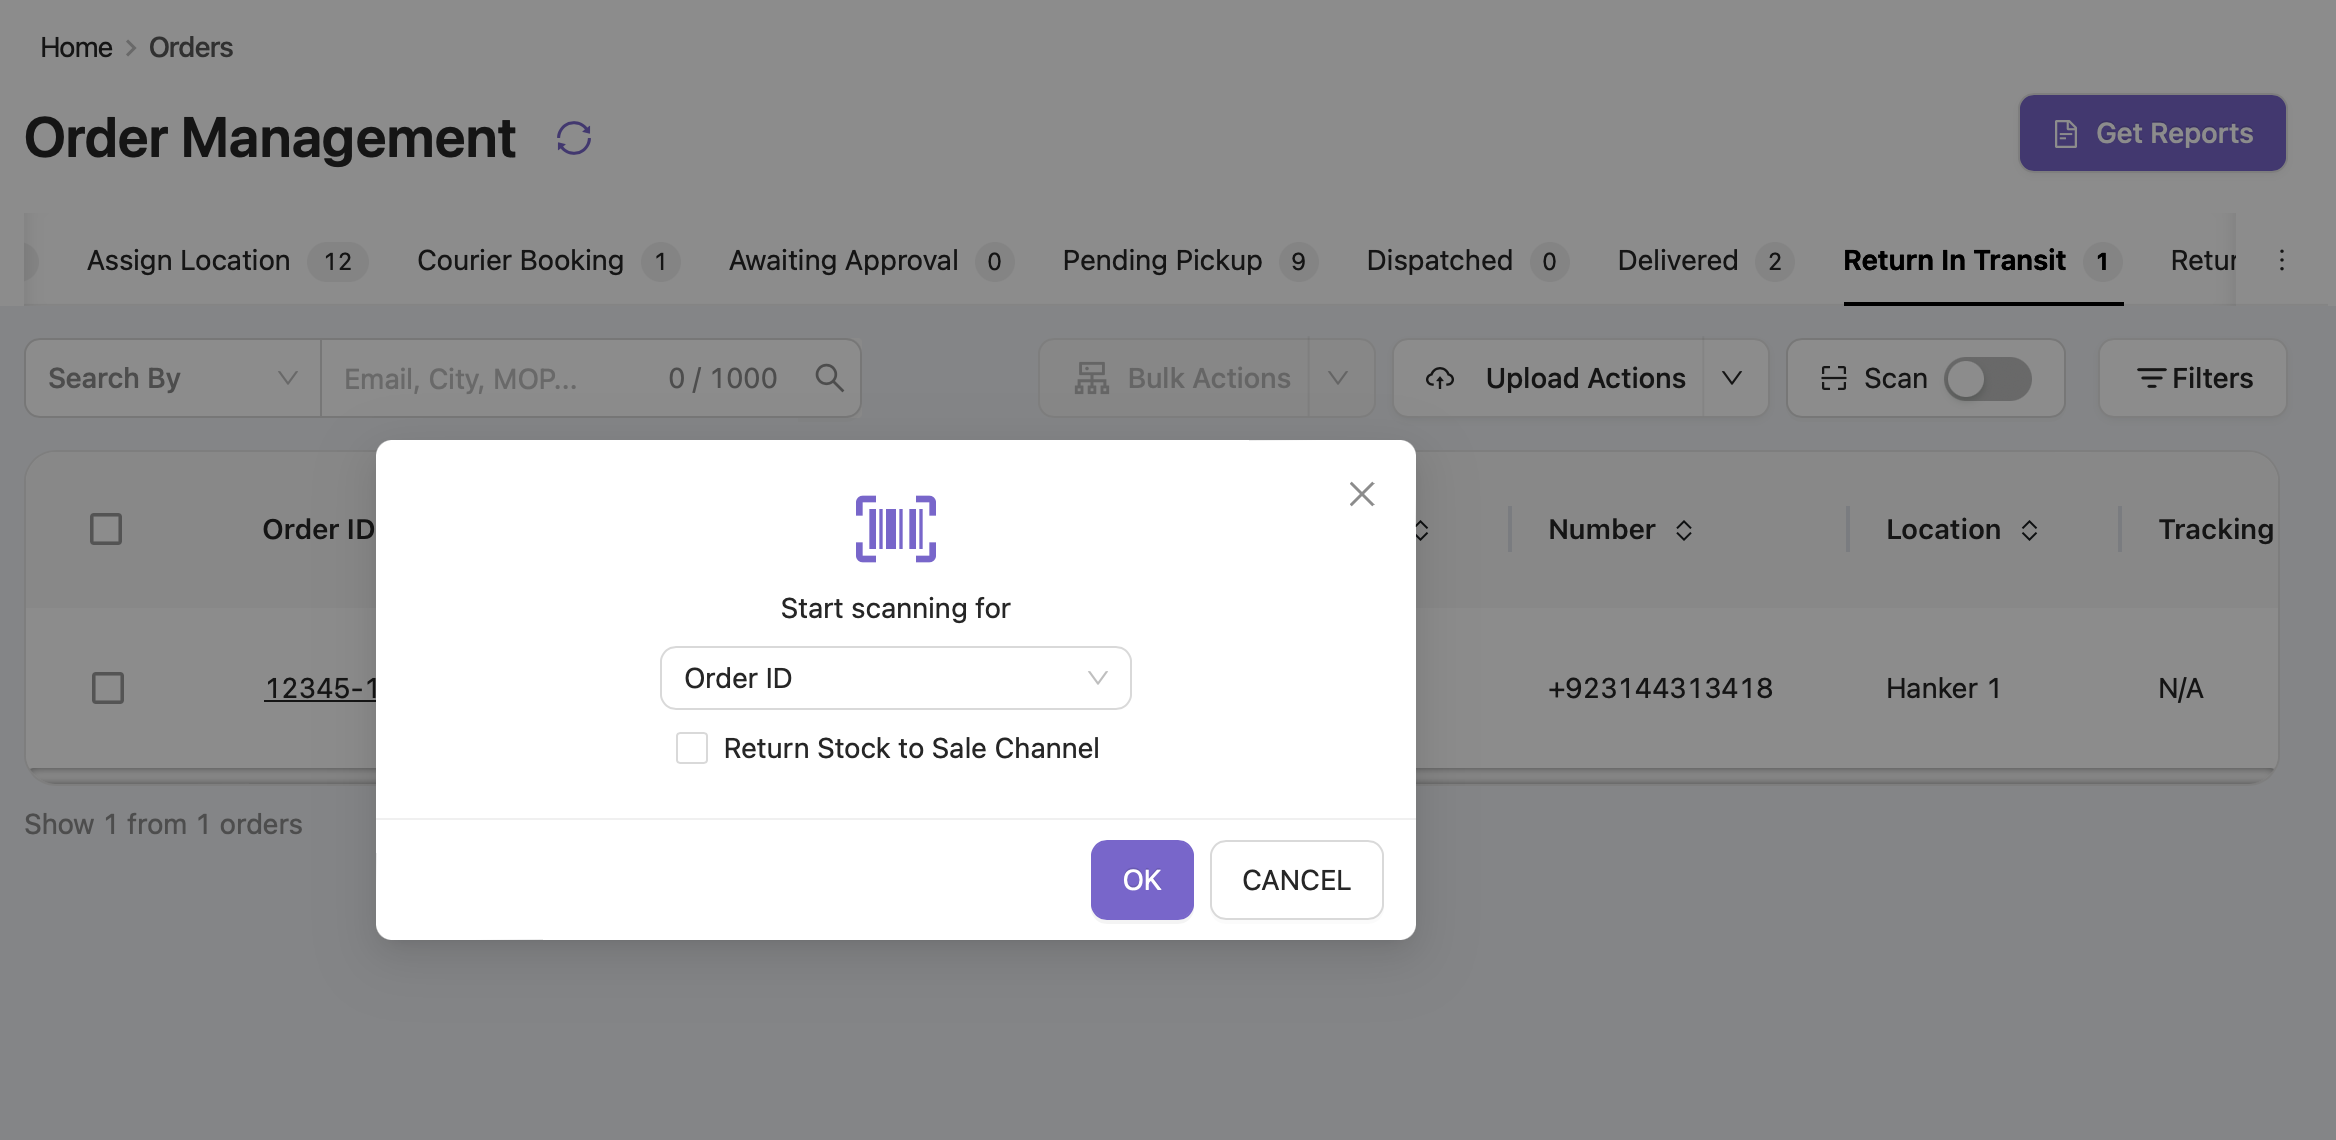
Task: Open the Pending Pickup tab
Action: pyautogui.click(x=1190, y=261)
